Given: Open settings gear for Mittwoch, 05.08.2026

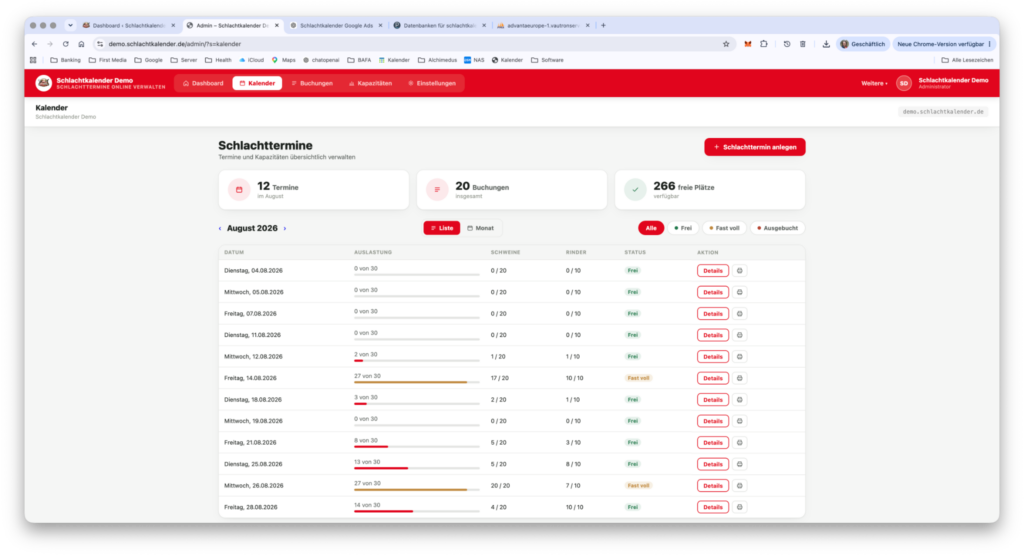Looking at the screenshot, I should pos(739,292).
